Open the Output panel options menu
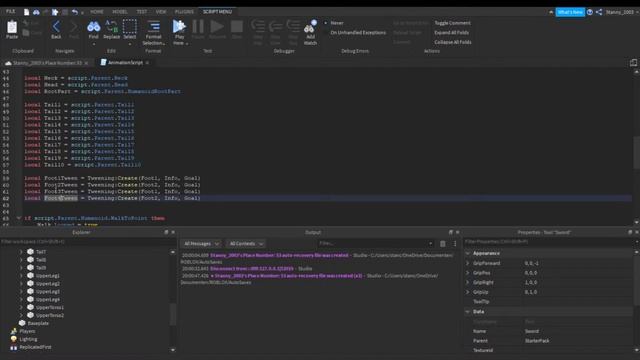The image size is (640, 360). coord(455,243)
